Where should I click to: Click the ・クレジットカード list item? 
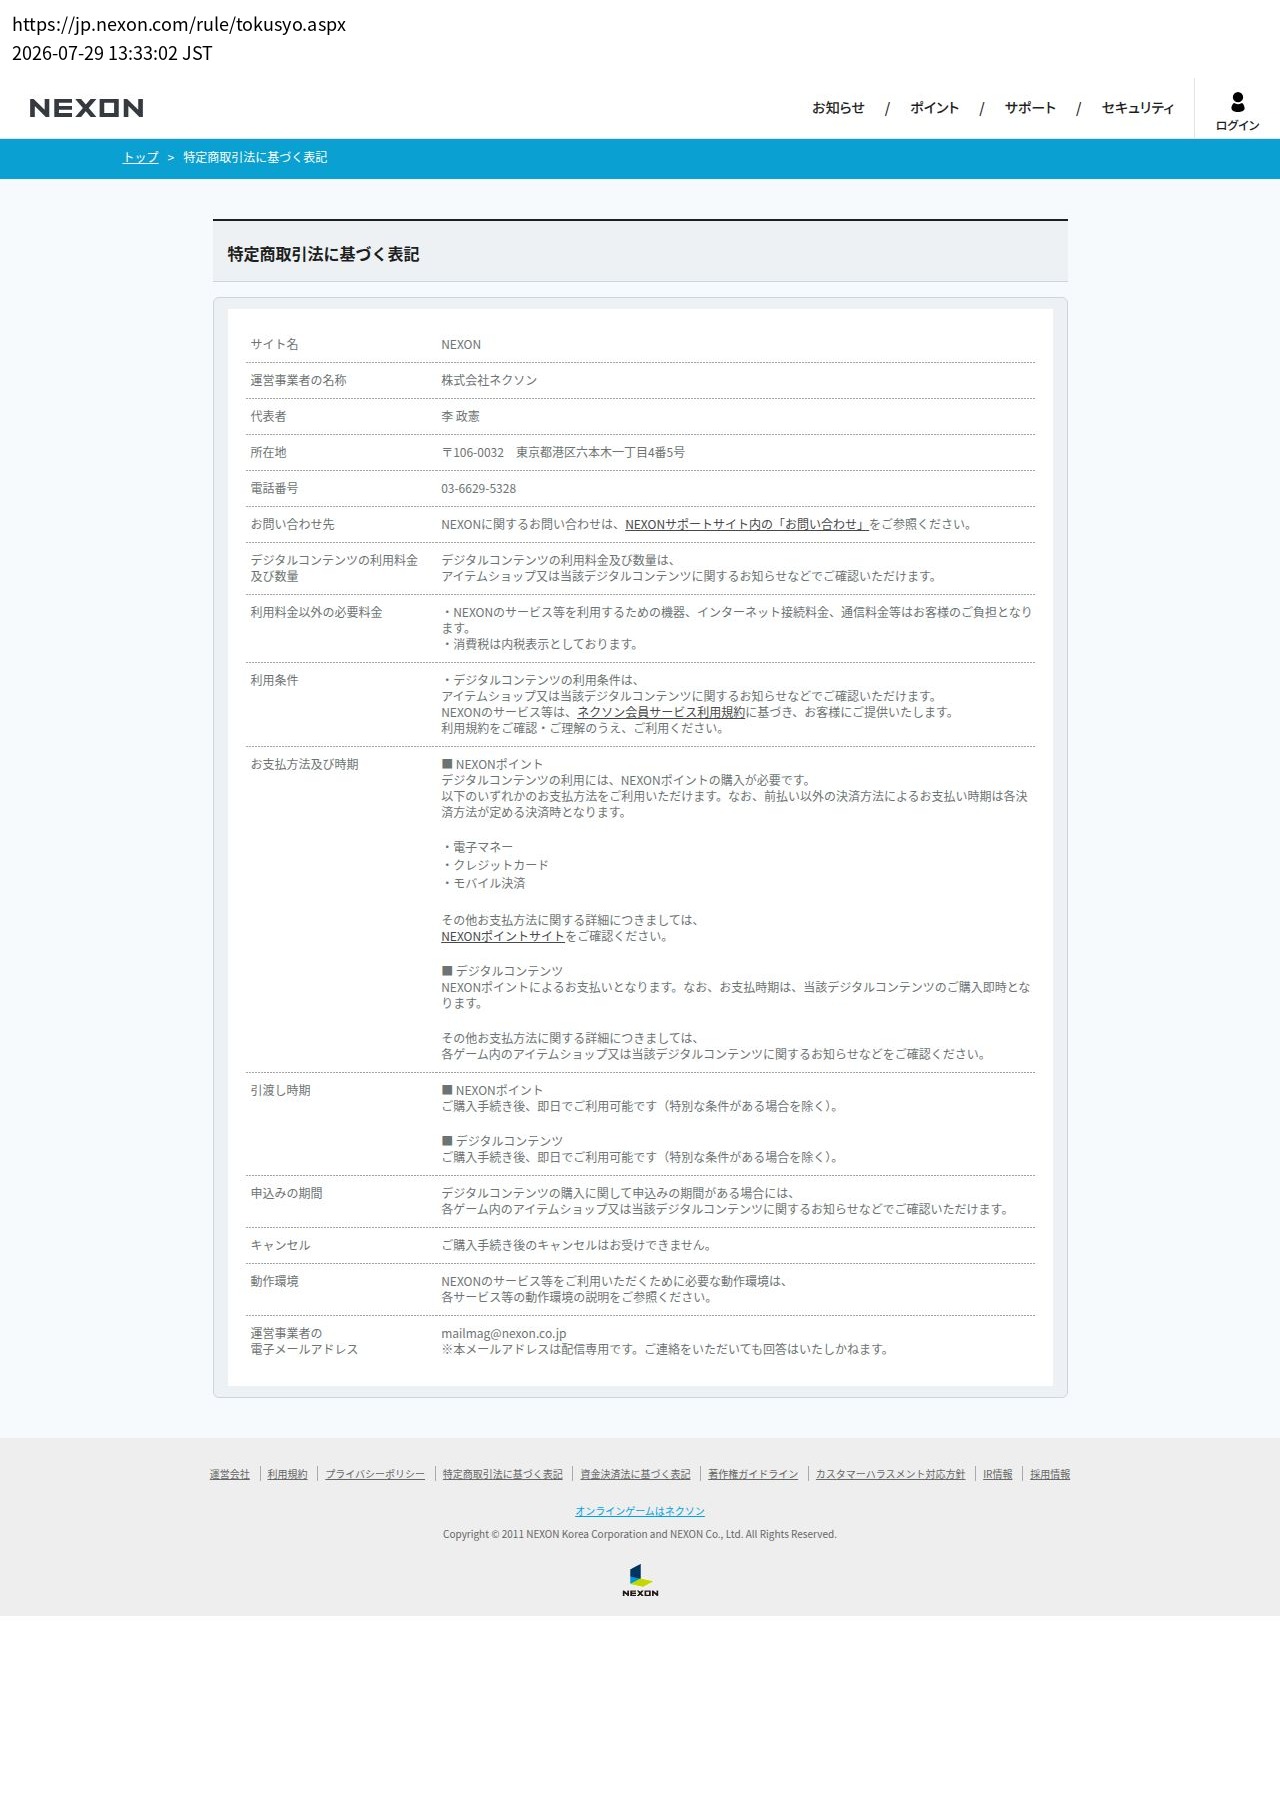click(495, 866)
